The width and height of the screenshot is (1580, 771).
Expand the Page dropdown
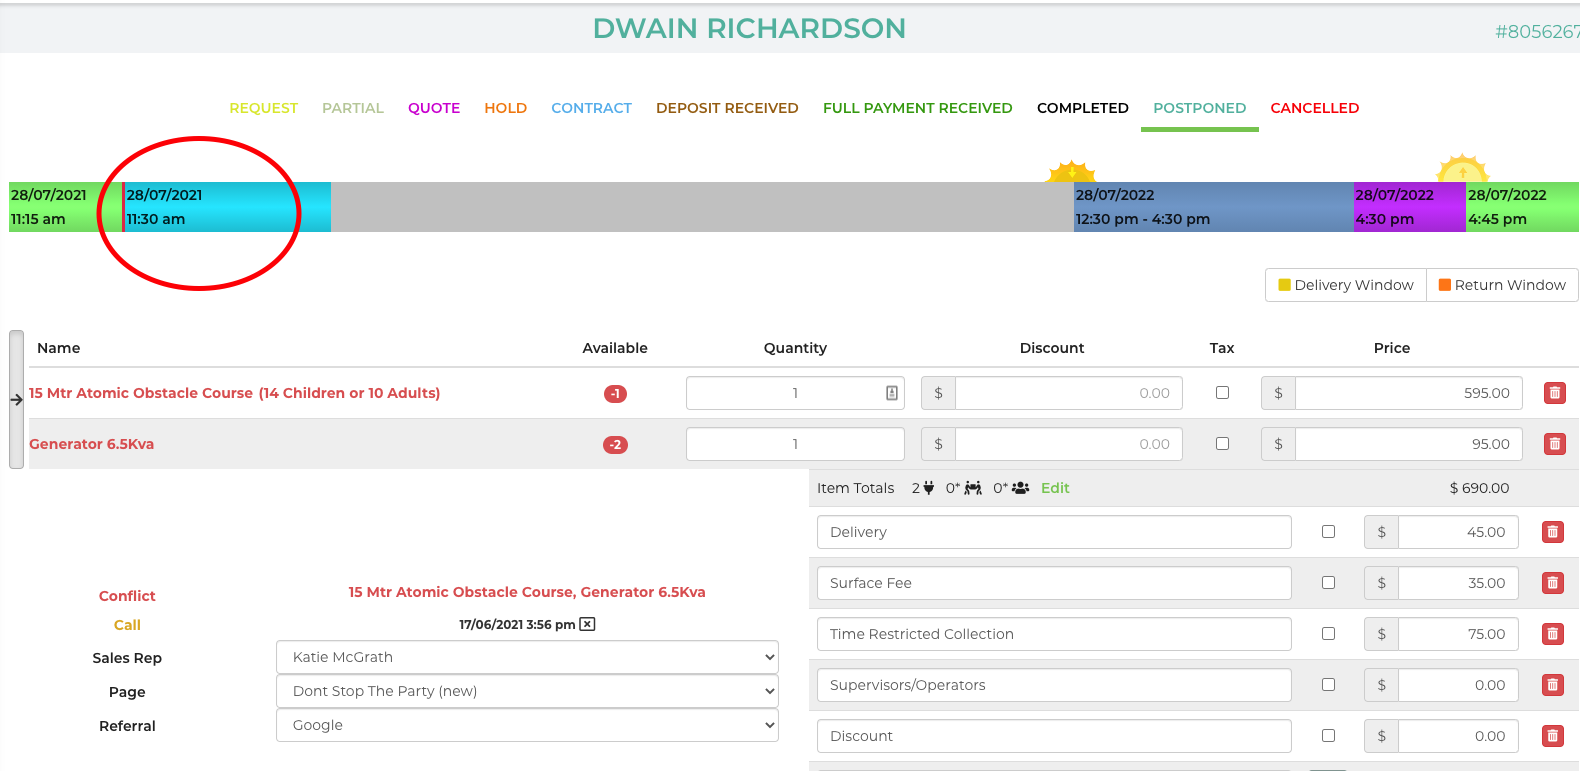[527, 691]
